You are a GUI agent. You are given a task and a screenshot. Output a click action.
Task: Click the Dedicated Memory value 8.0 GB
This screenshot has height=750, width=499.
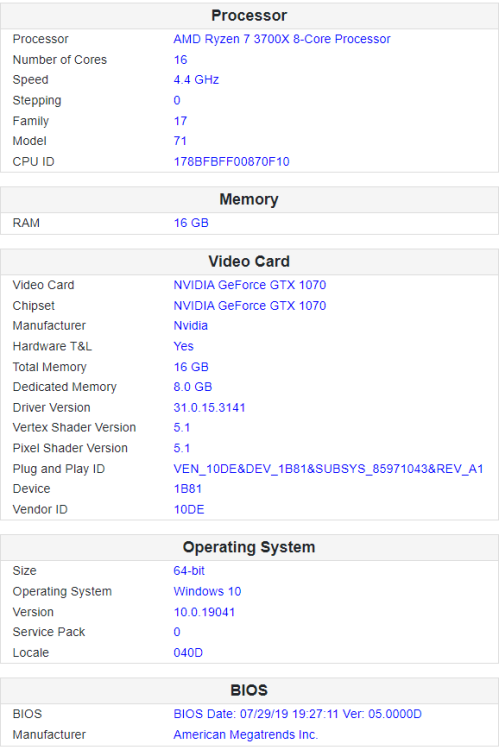coord(193,387)
